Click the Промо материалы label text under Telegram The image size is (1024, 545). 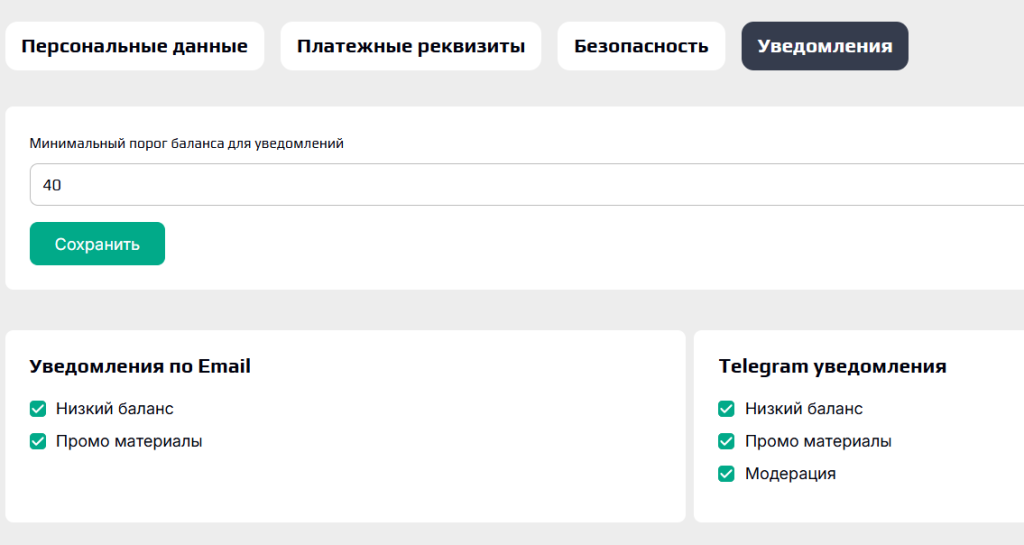pos(818,441)
